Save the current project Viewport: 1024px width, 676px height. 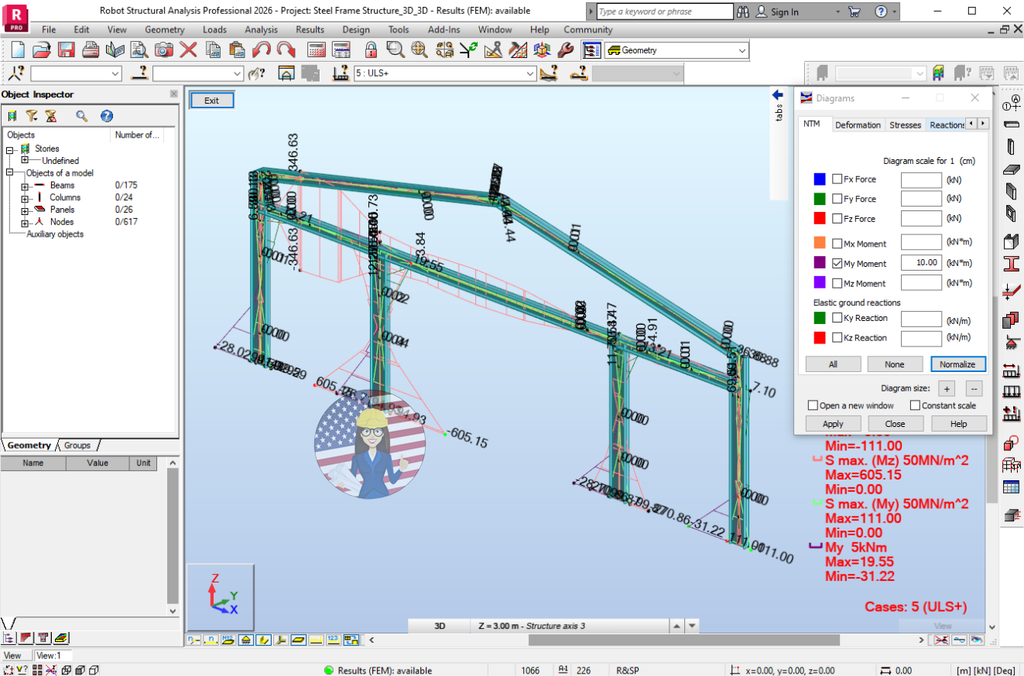[x=66, y=50]
